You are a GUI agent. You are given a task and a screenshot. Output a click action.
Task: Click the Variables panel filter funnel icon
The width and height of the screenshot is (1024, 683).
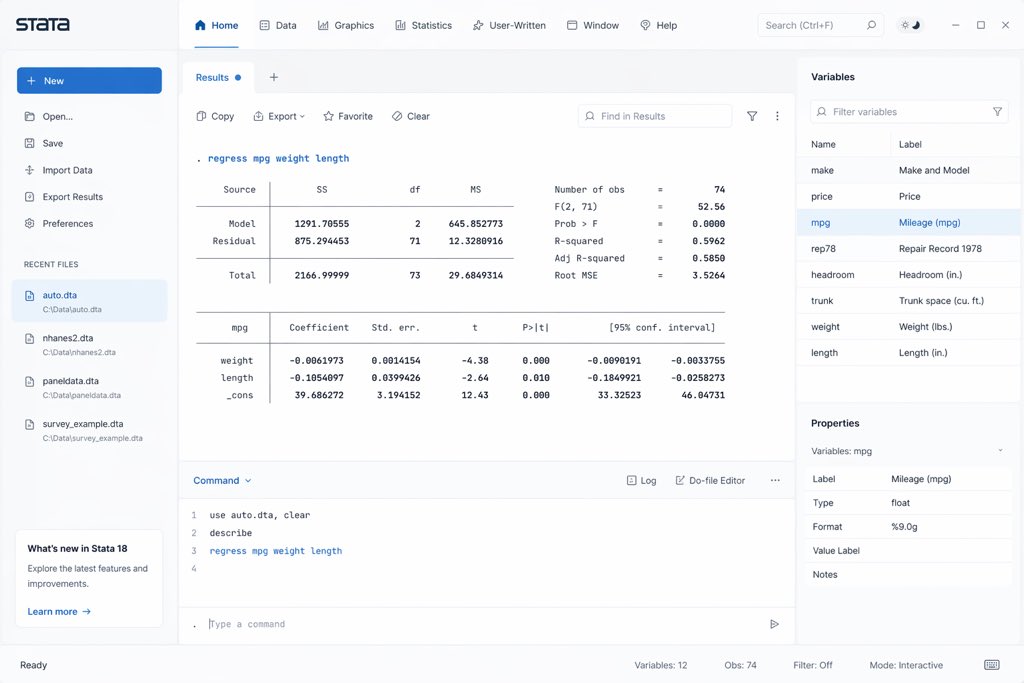997,112
